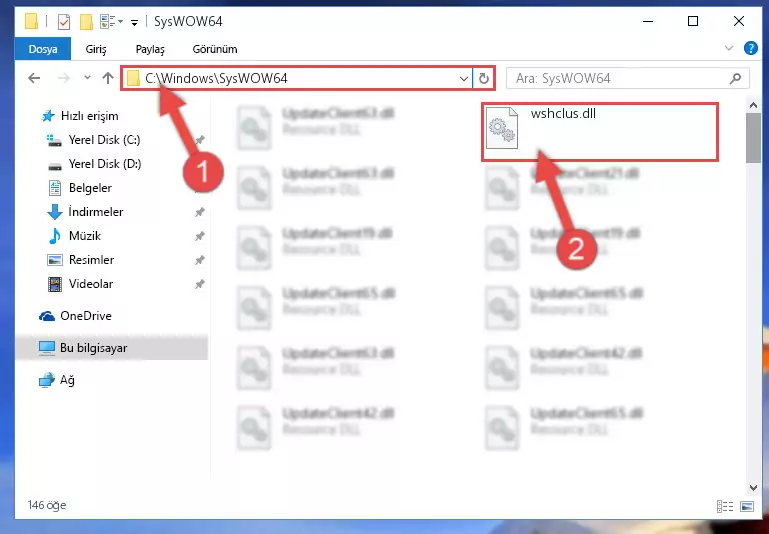
Task: Click the file list scrollbar down arrow
Action: (x=753, y=487)
